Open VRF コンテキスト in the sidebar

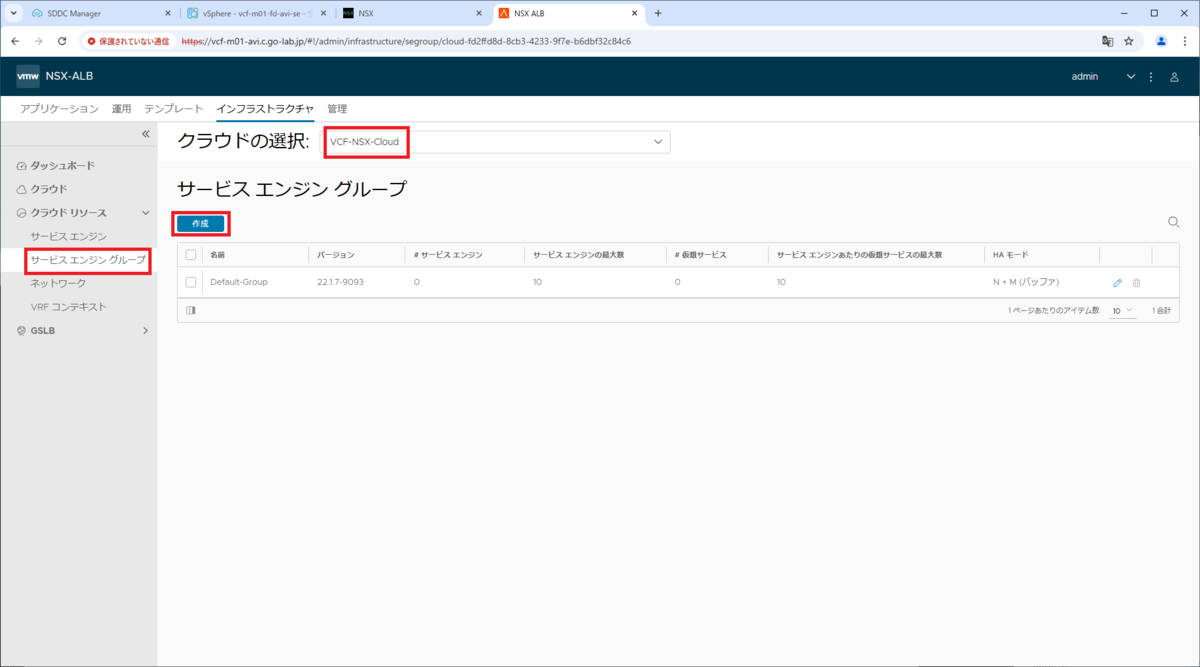(x=68, y=307)
